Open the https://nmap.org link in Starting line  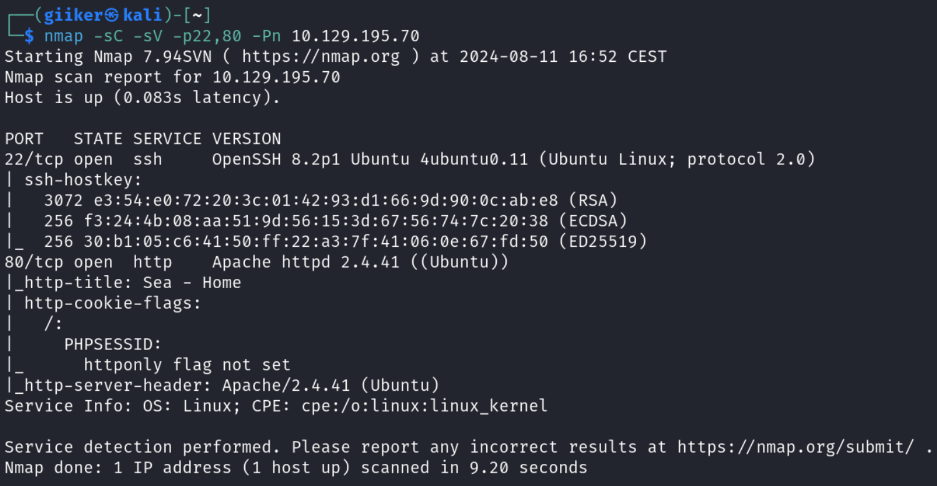click(326, 56)
